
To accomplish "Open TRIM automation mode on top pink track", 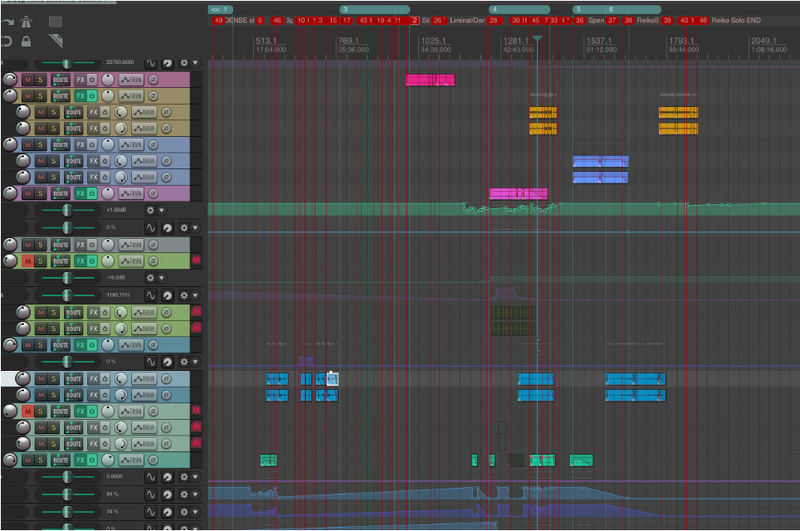I will point(131,80).
